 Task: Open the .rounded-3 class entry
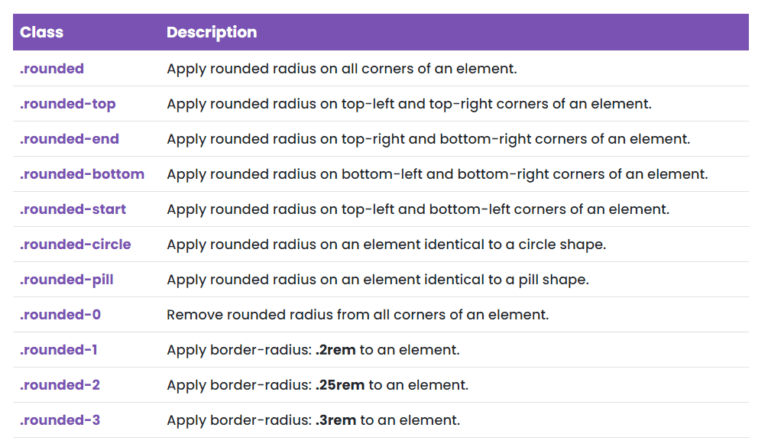[x=59, y=420]
